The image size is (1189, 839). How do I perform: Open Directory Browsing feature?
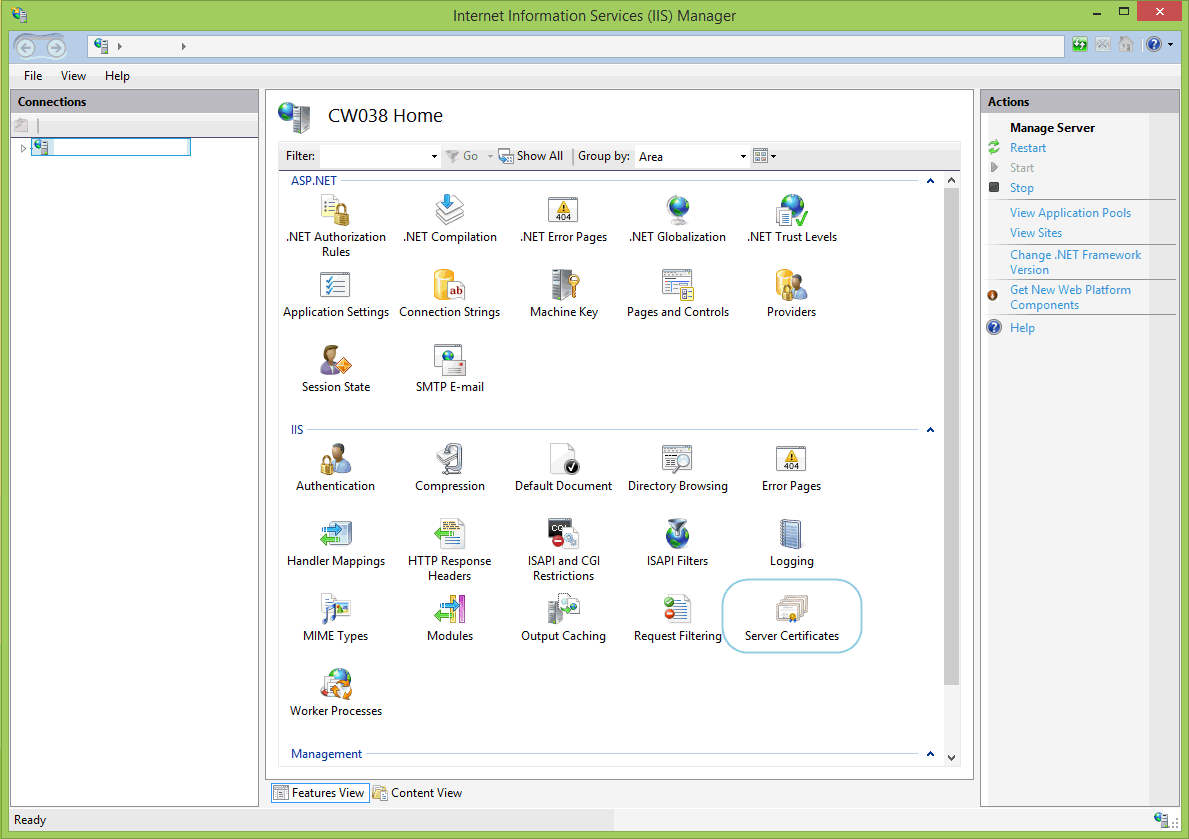click(677, 468)
